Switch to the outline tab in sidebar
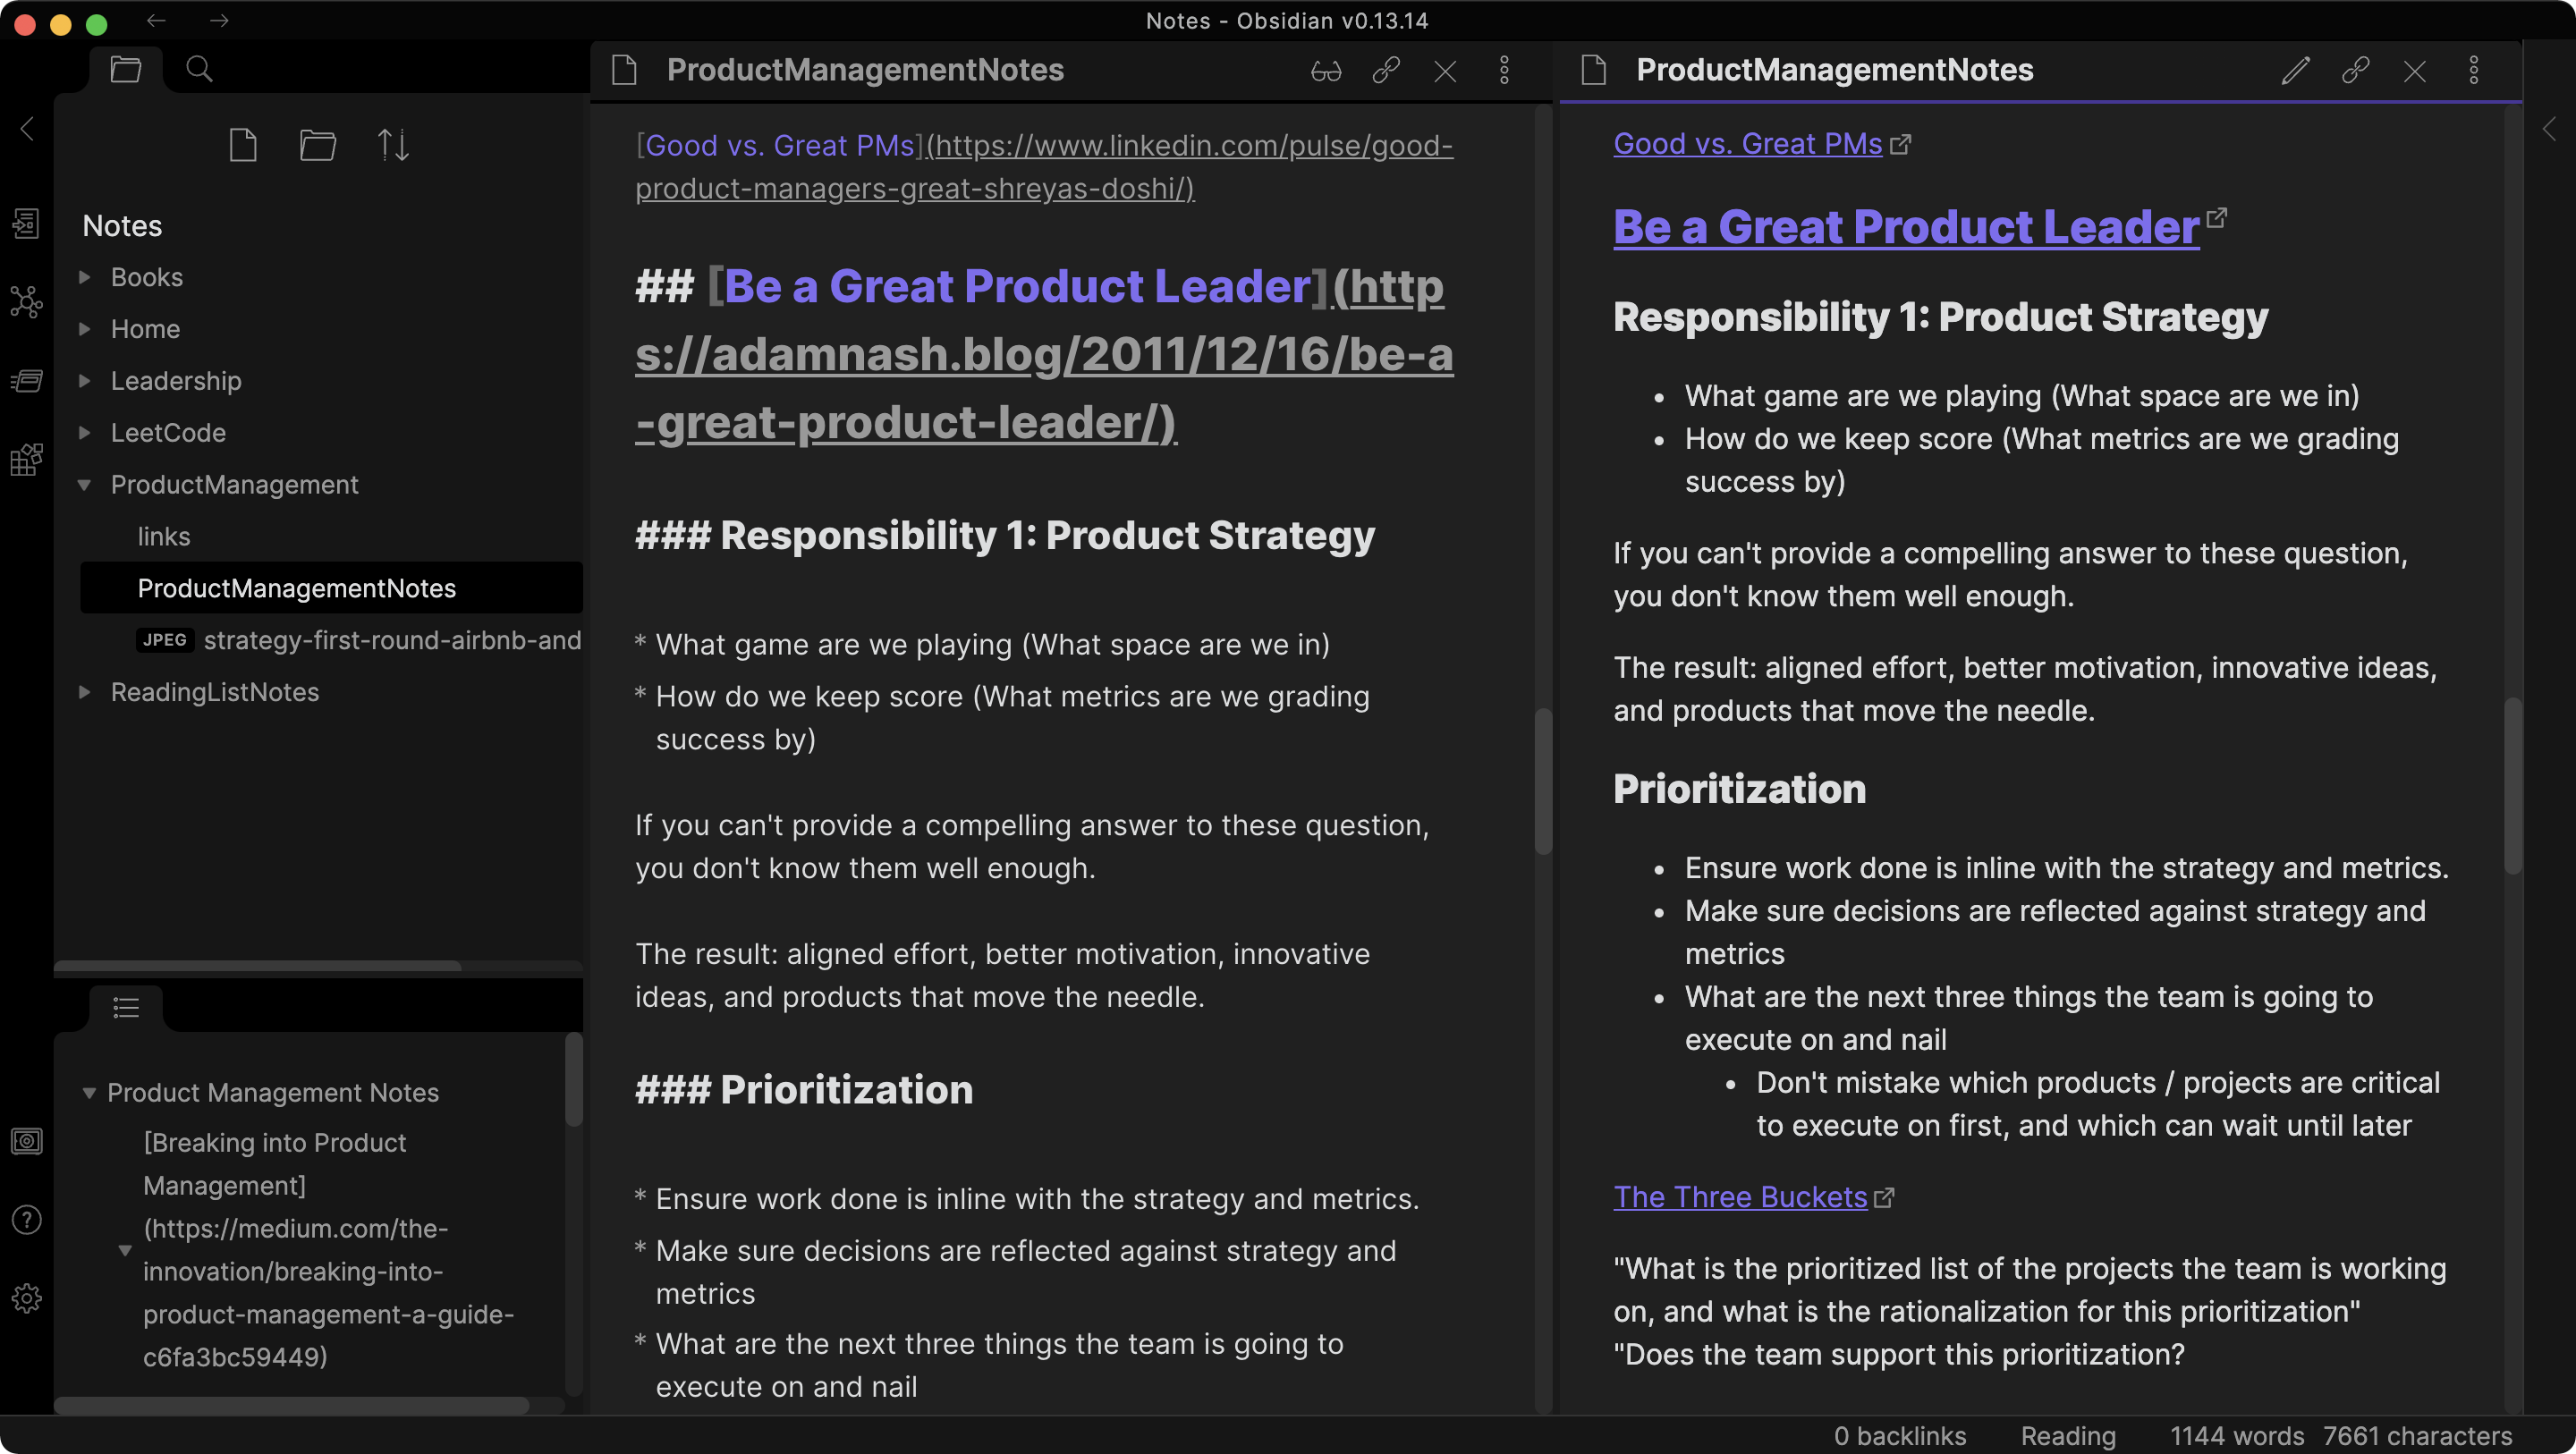The width and height of the screenshot is (2576, 1454). pos(126,1007)
